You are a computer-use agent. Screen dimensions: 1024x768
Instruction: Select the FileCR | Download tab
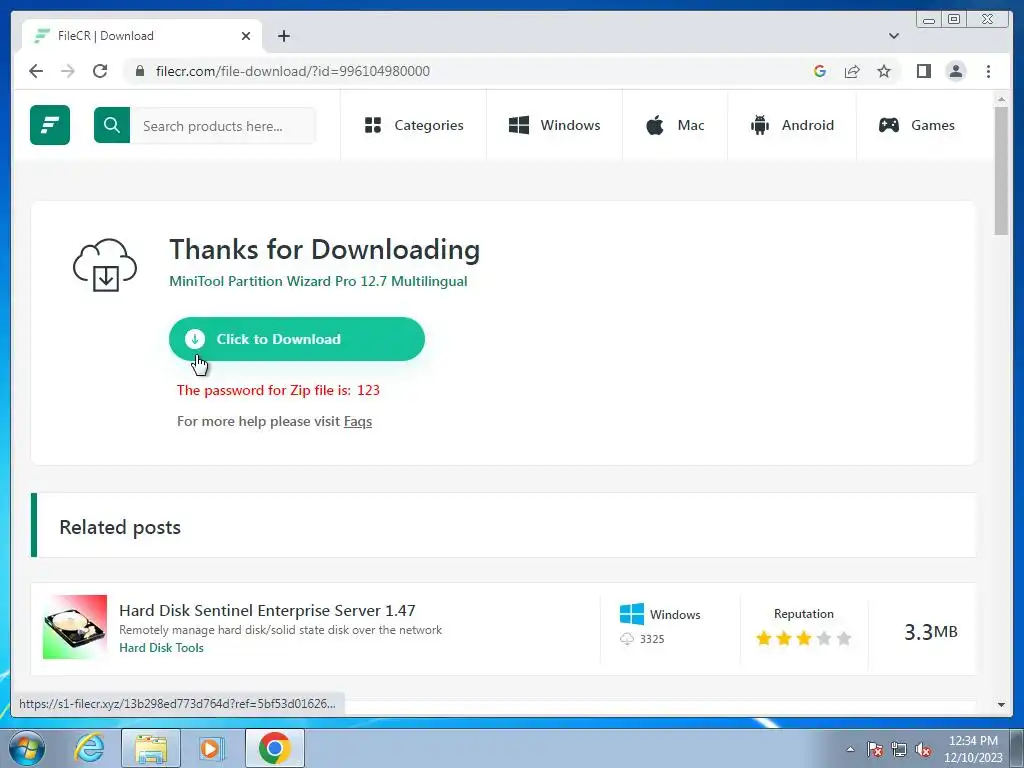142,36
